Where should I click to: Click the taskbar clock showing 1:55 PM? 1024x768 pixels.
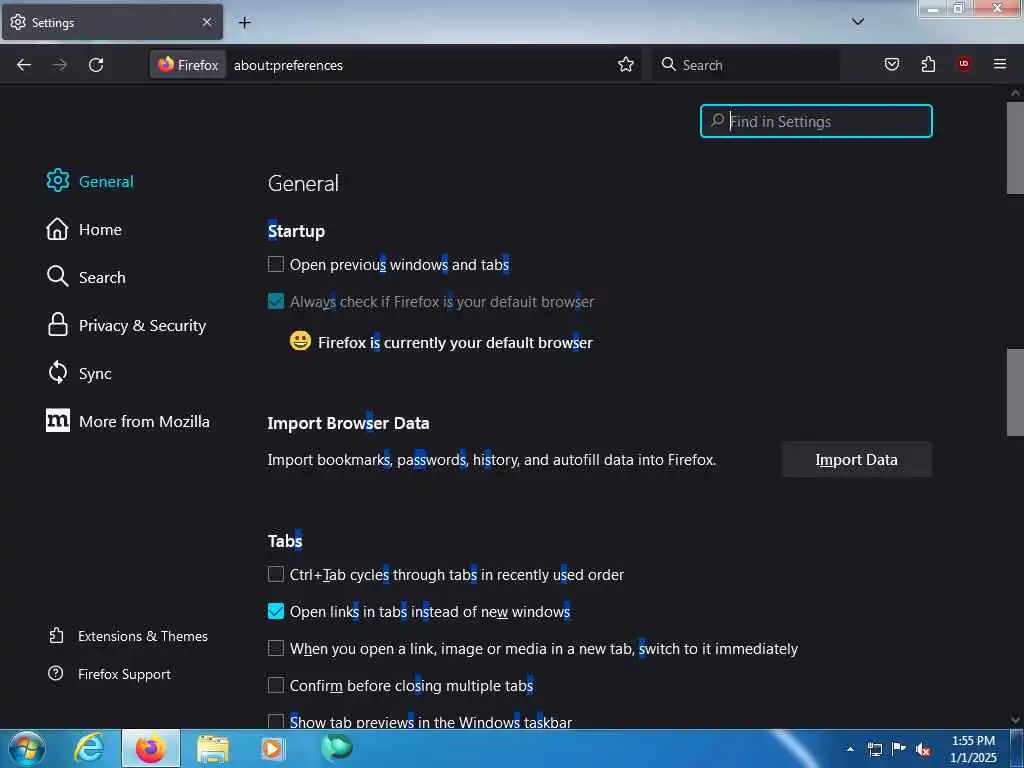(973, 749)
